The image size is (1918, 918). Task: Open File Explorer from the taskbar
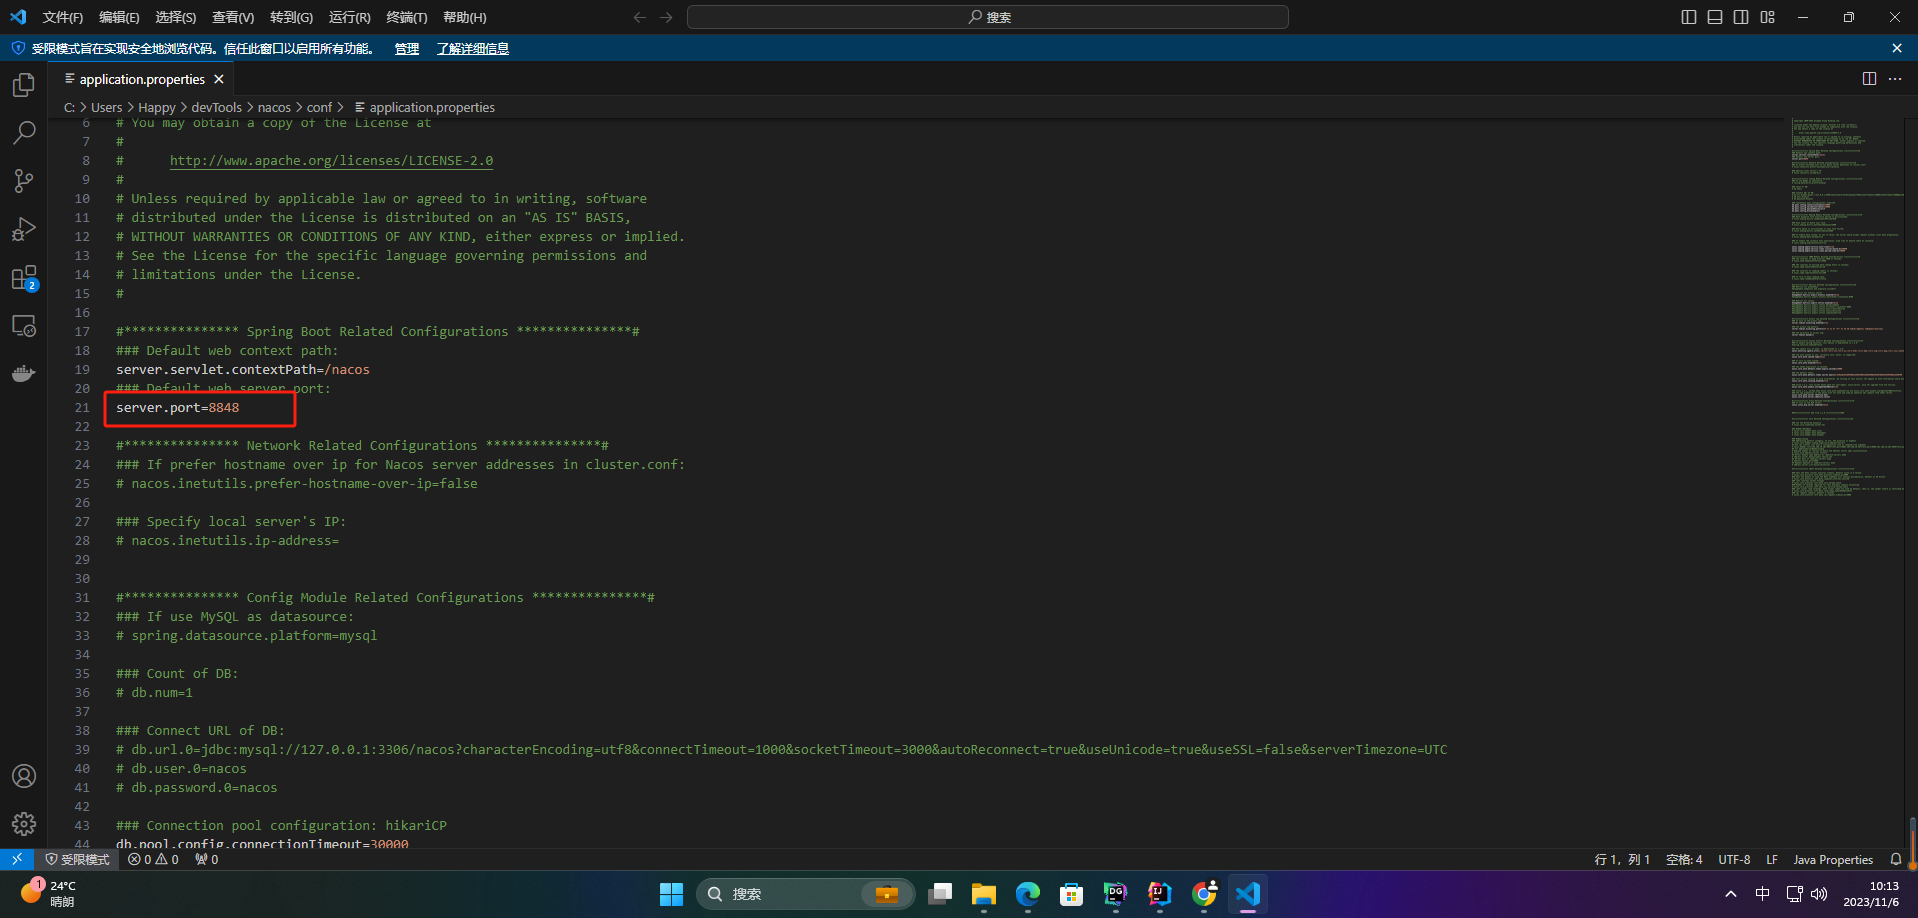click(984, 894)
